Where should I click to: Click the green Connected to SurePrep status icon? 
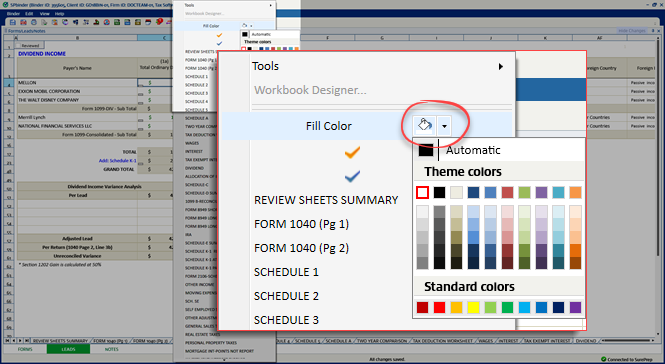[x=604, y=359]
